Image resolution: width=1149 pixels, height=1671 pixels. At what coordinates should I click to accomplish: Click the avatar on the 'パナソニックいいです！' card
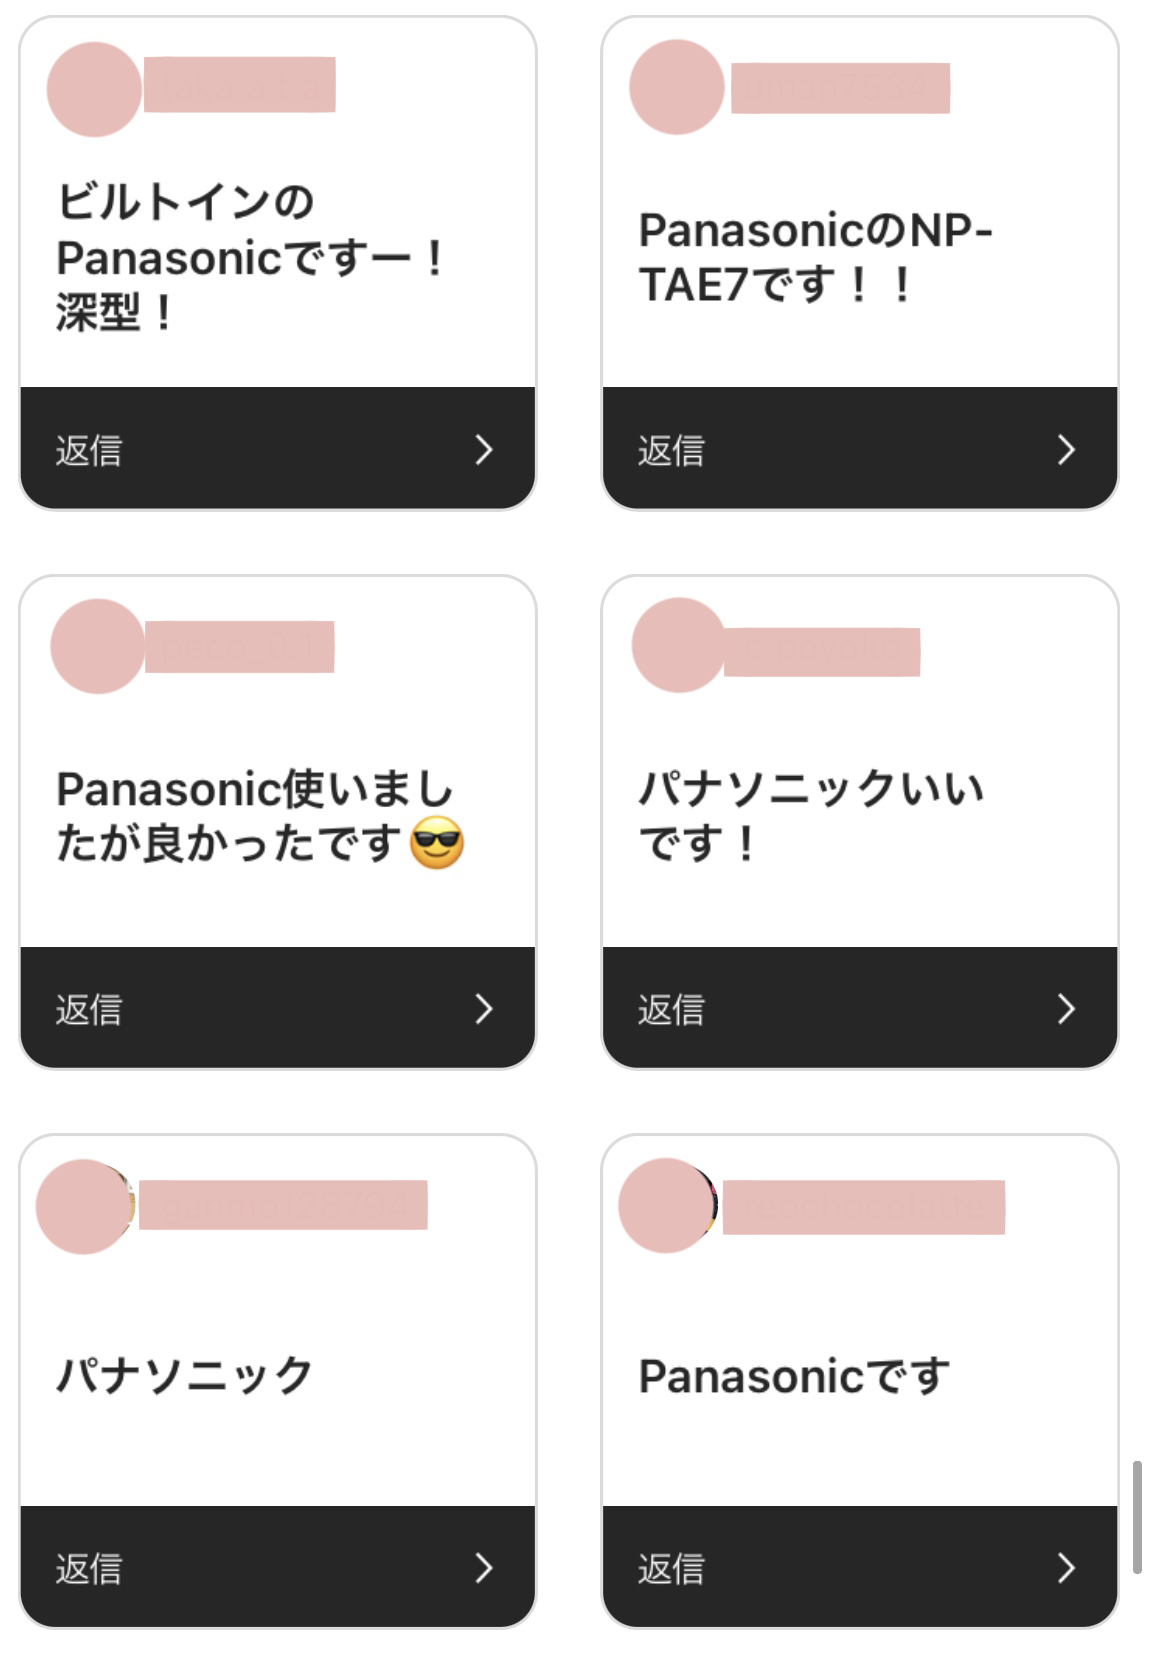[679, 645]
